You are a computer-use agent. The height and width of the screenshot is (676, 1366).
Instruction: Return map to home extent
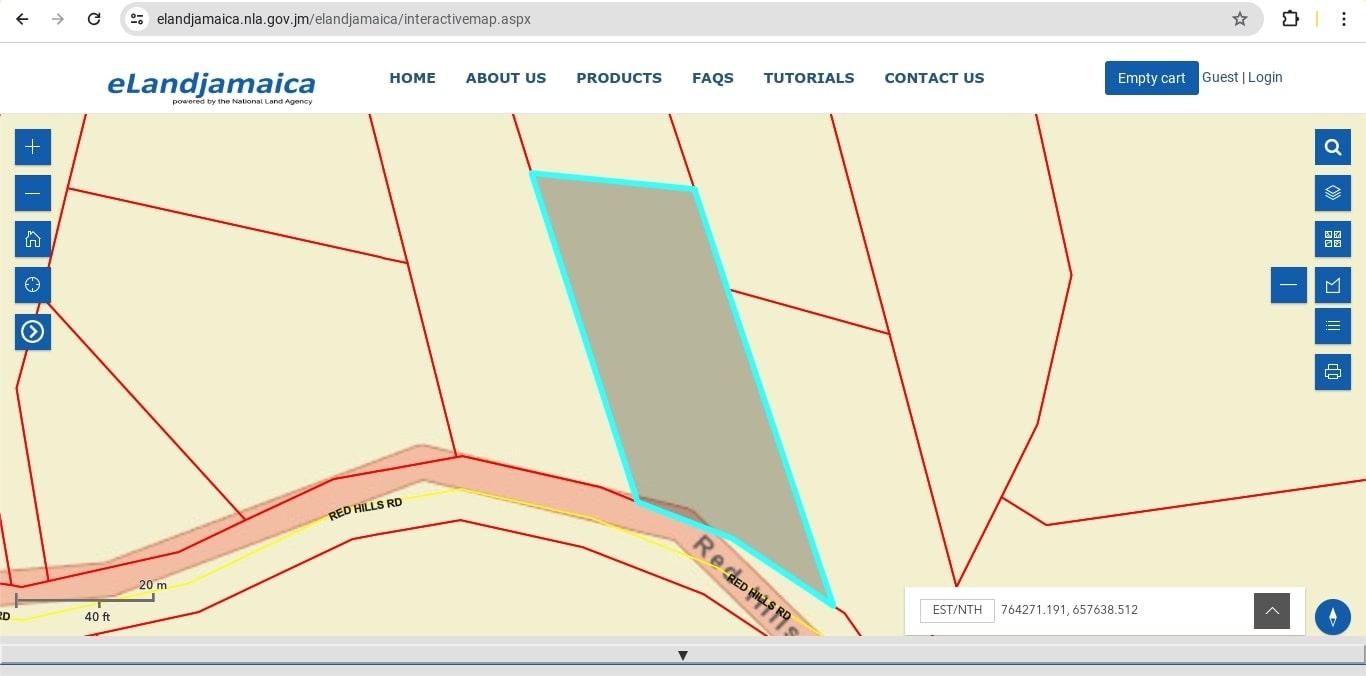coord(32,239)
